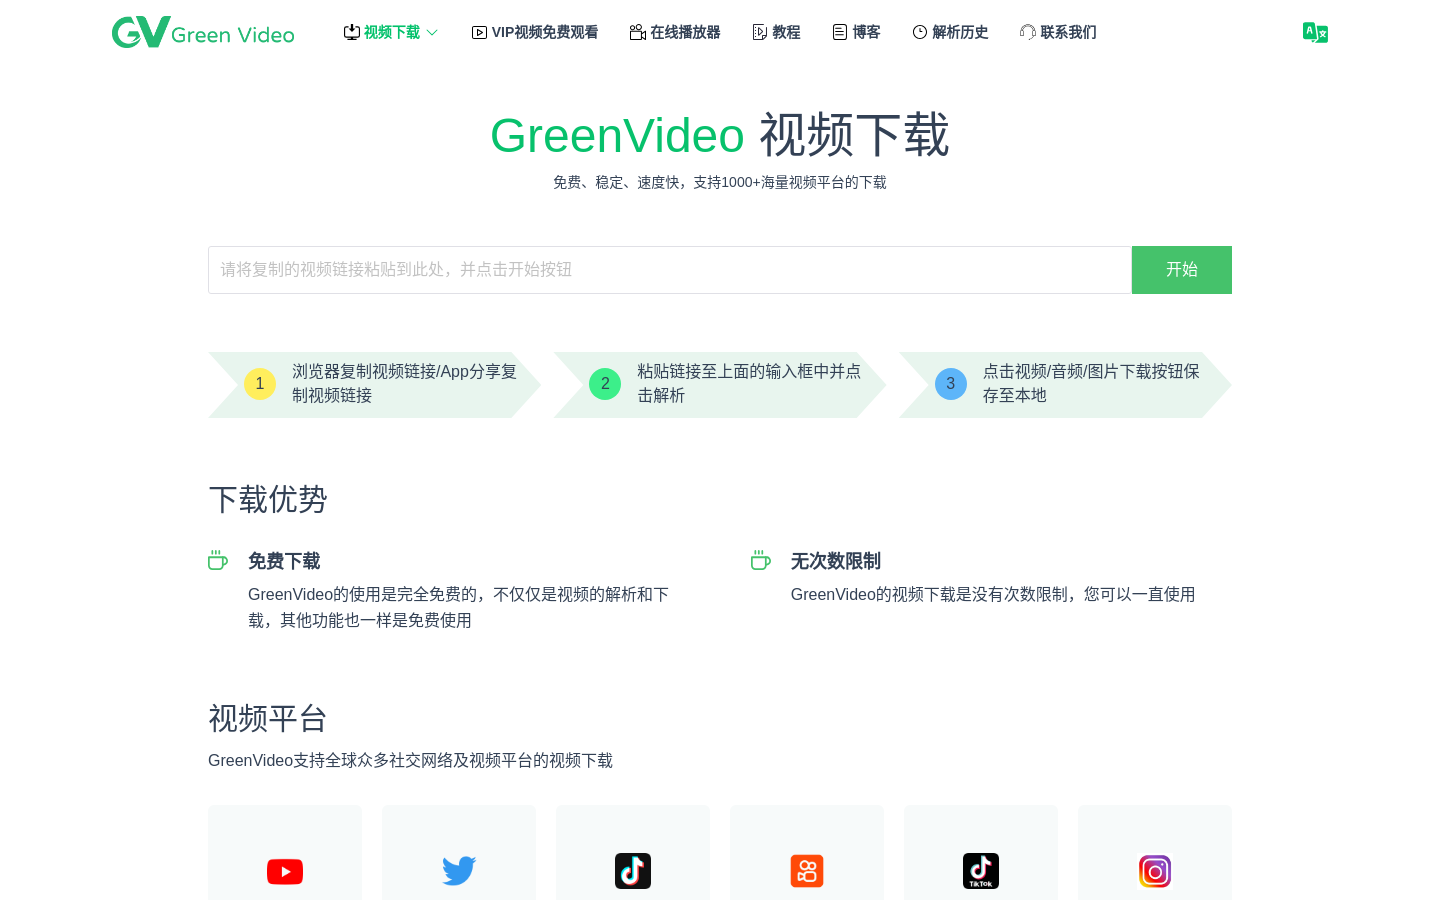Click step text 浏览器复制视频链接/App分享复制视频链接
This screenshot has width=1440, height=900.
coord(405,384)
